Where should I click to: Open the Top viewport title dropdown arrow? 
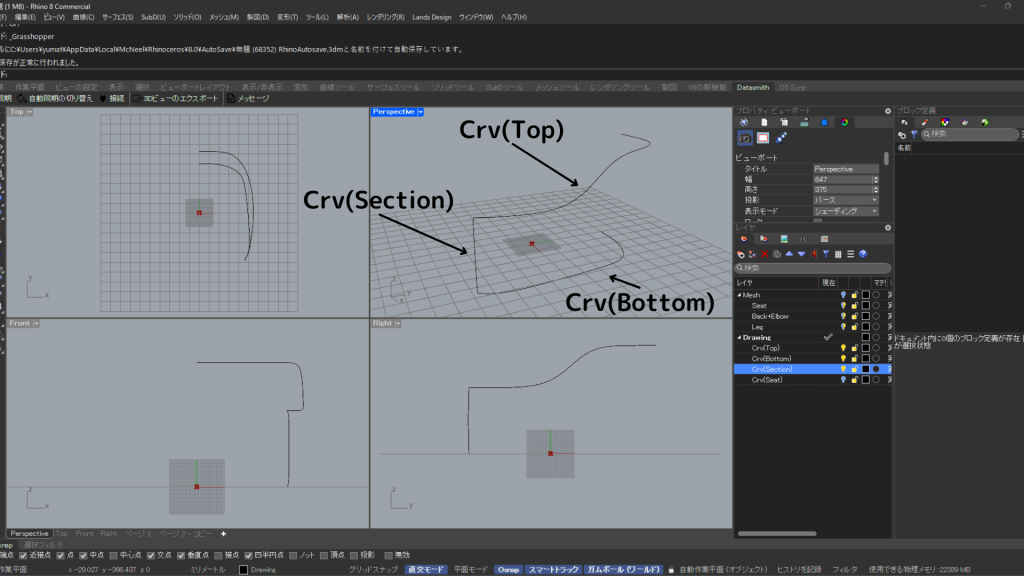[x=31, y=112]
